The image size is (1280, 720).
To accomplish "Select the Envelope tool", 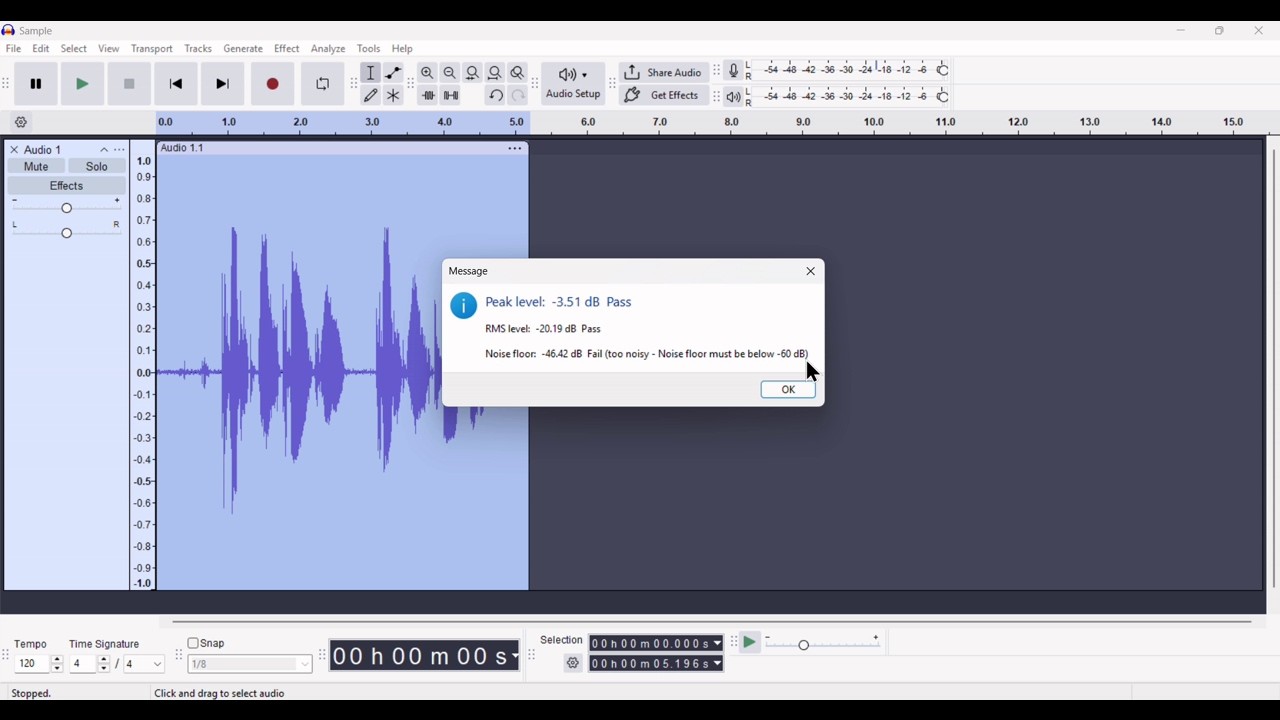I will [394, 73].
